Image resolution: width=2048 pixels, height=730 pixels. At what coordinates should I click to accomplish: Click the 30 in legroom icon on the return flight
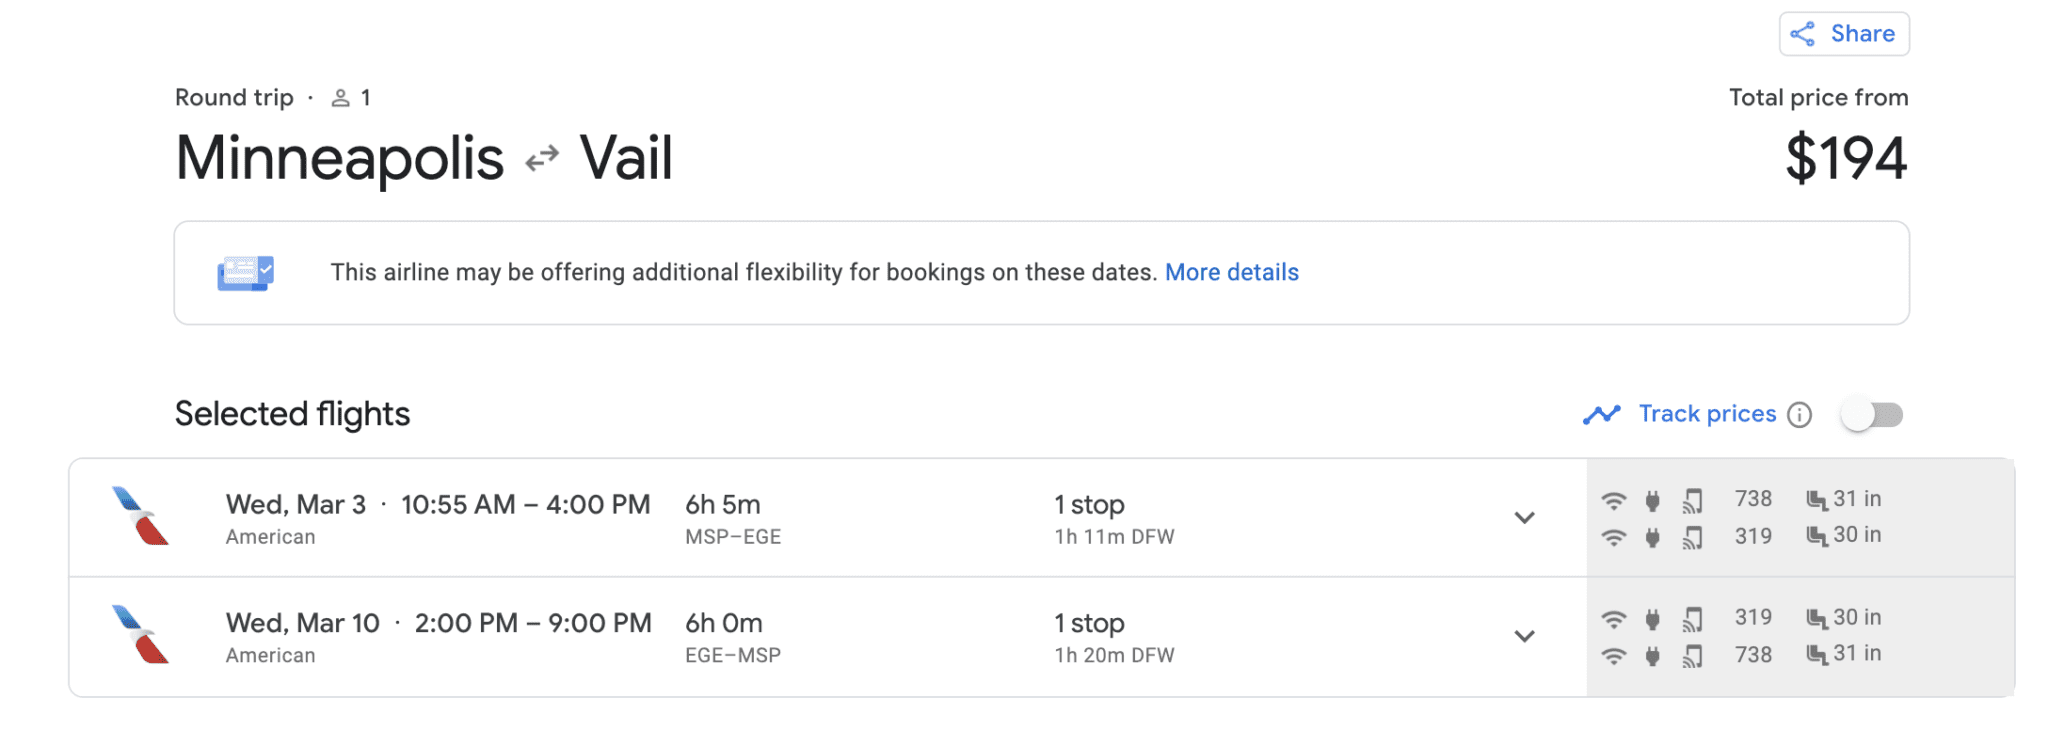coord(1816,617)
